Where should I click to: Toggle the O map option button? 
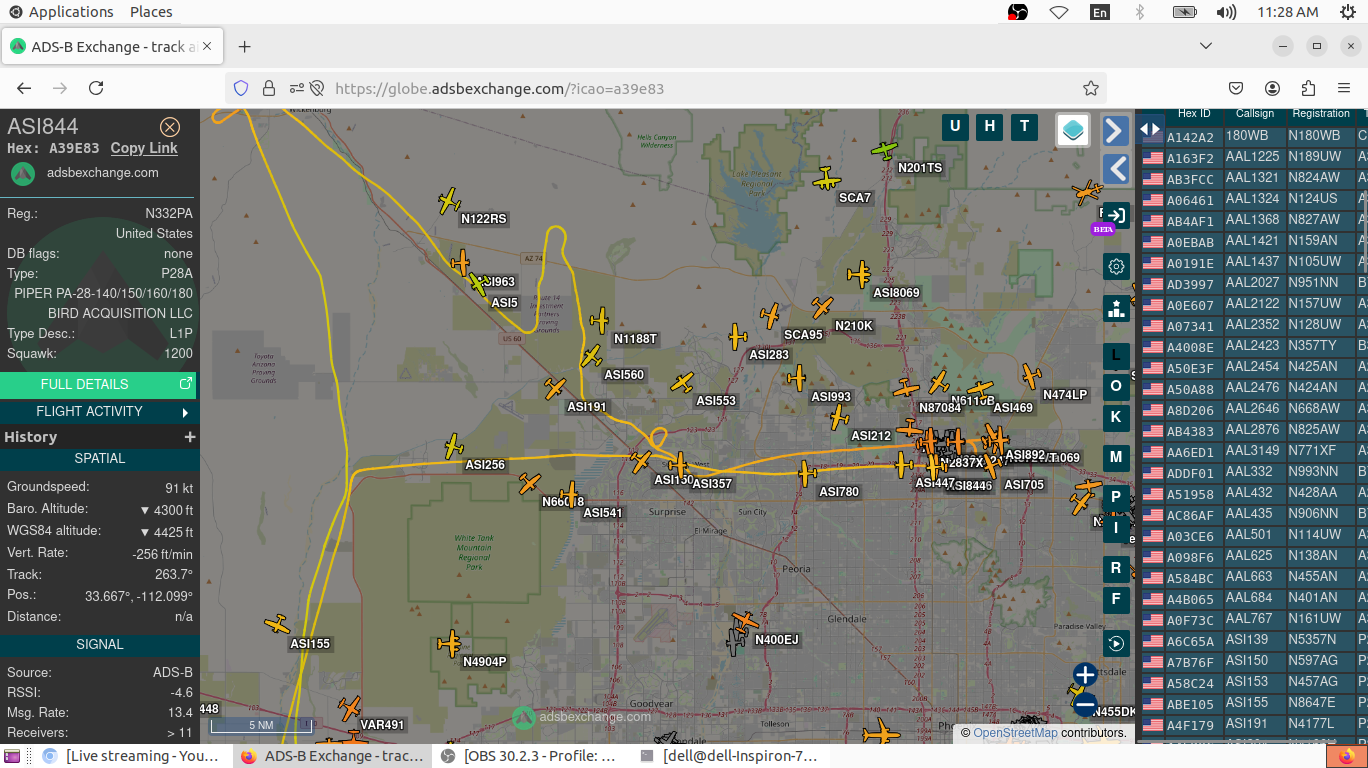[1116, 386]
